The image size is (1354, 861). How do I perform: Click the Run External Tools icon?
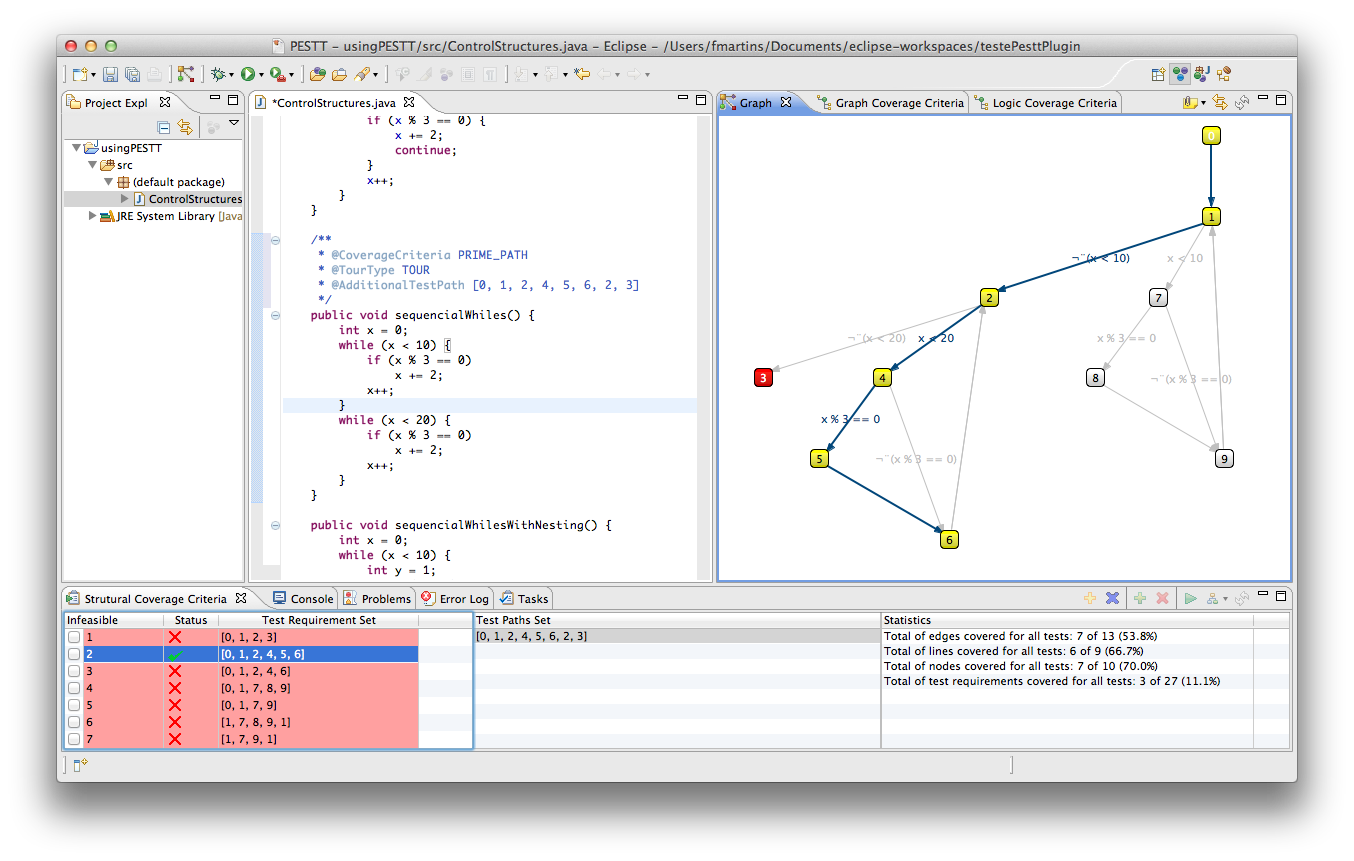click(276, 74)
